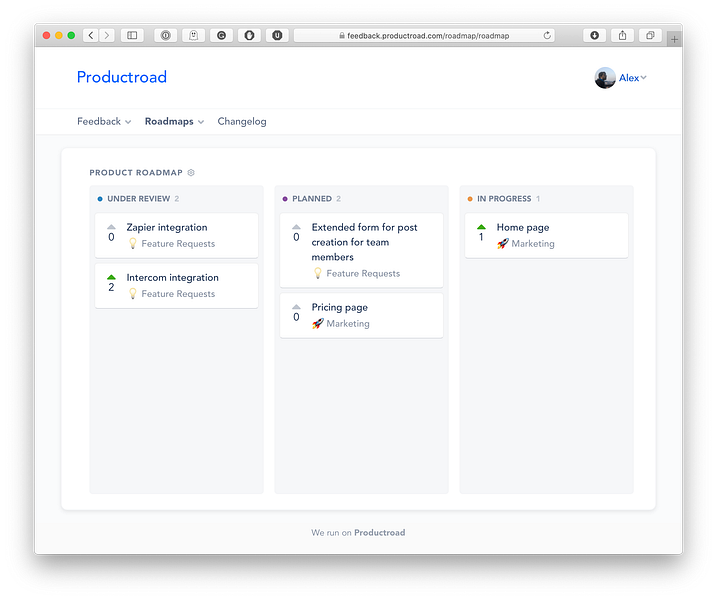Show Safari downloads

click(x=594, y=35)
